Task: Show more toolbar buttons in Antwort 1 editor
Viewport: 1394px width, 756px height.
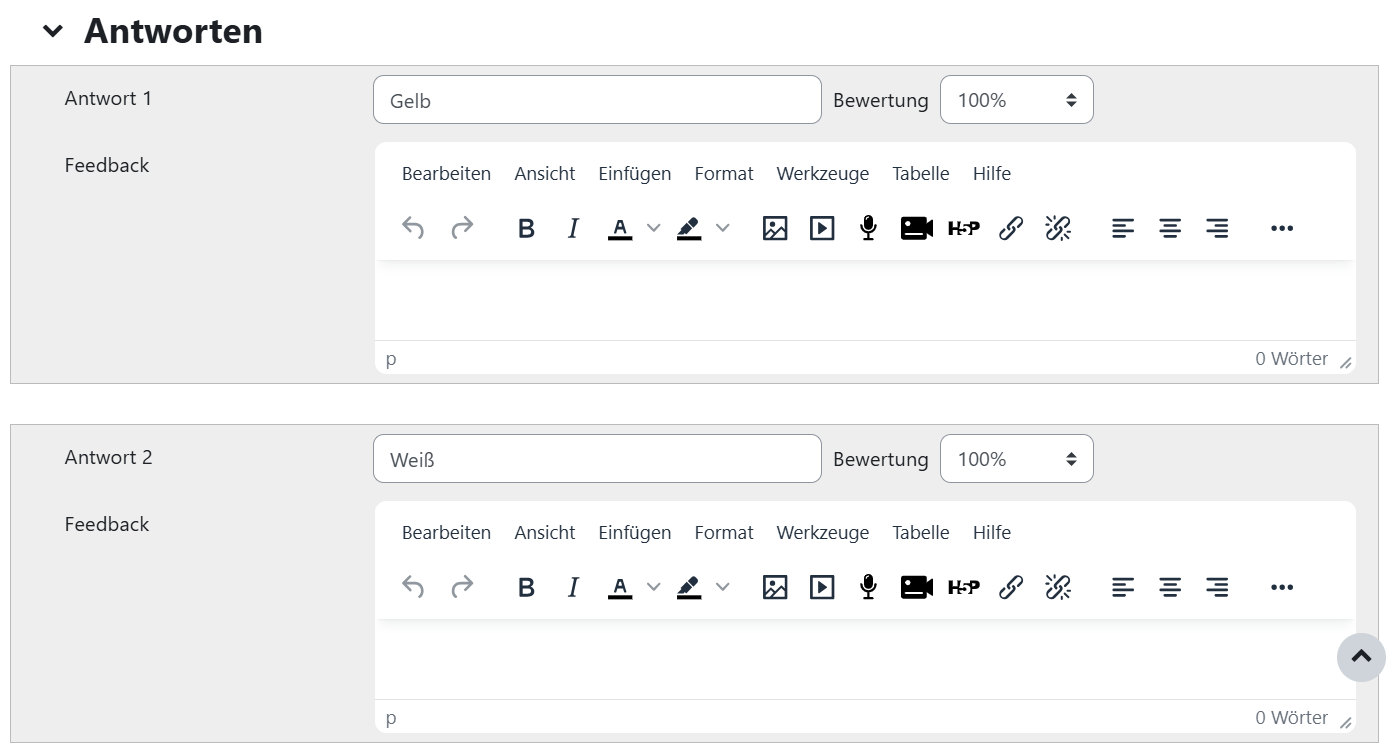Action: coord(1282,228)
